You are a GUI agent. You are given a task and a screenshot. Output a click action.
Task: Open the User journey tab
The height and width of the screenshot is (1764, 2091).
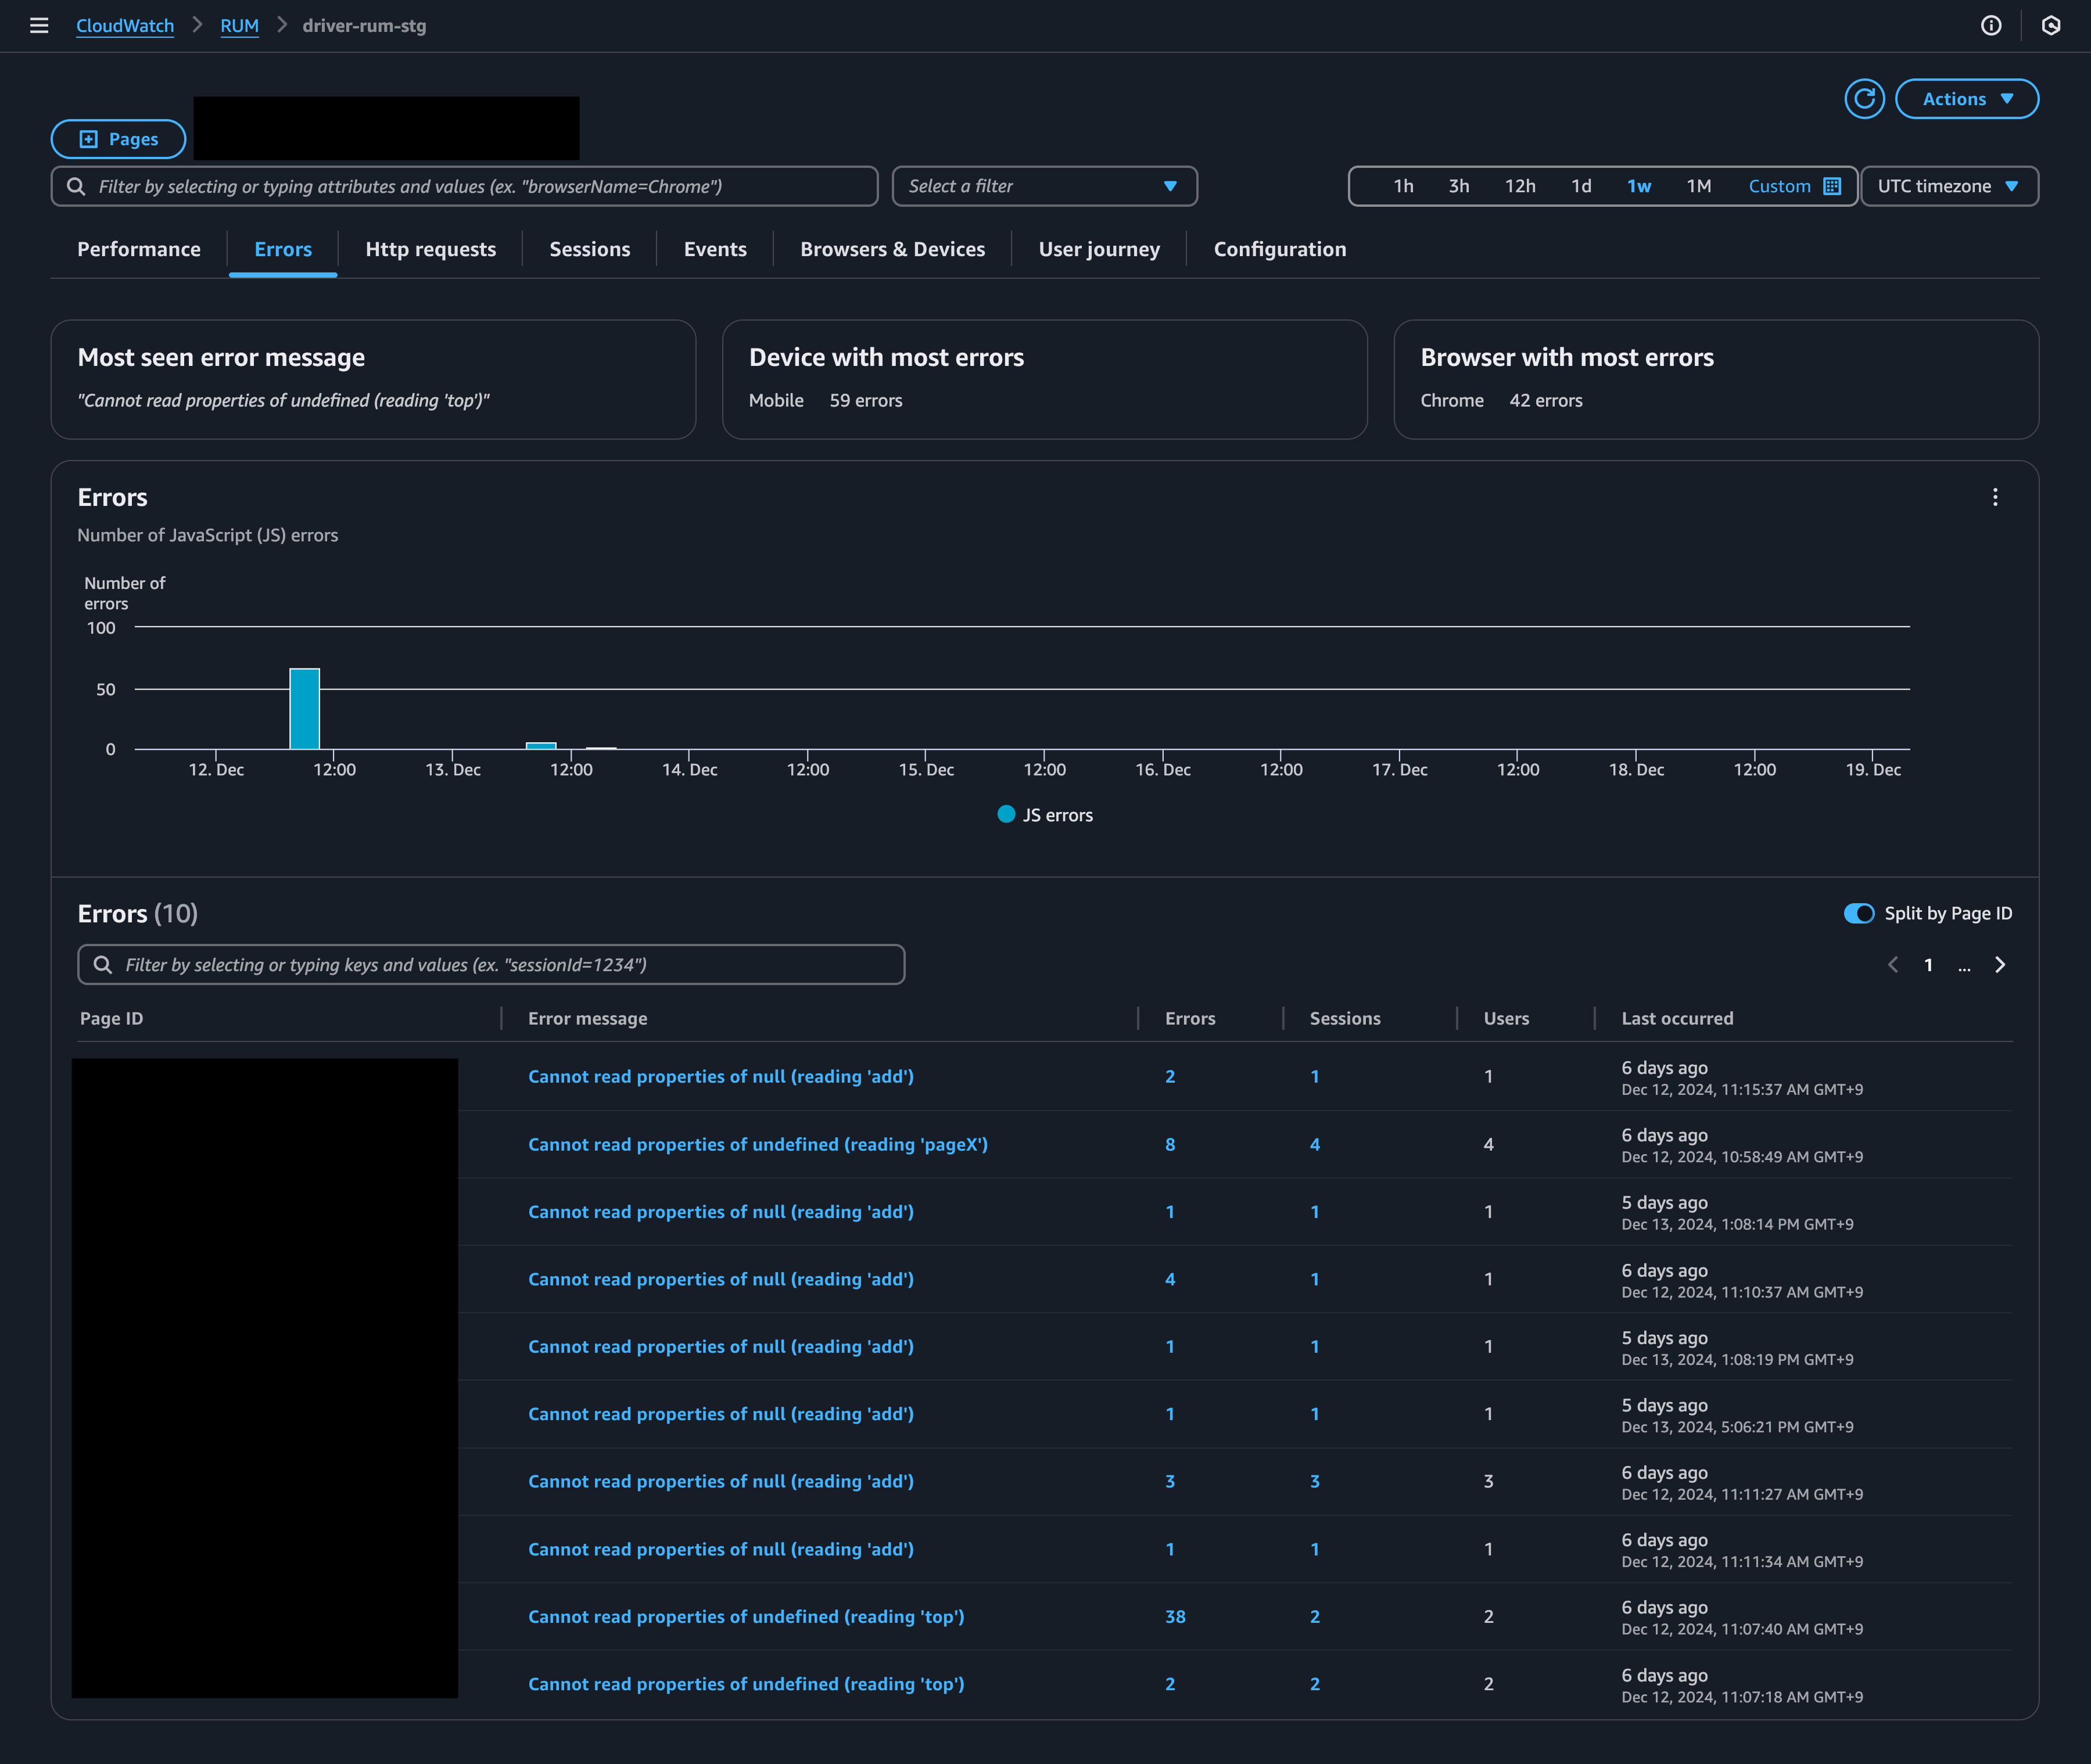1099,249
